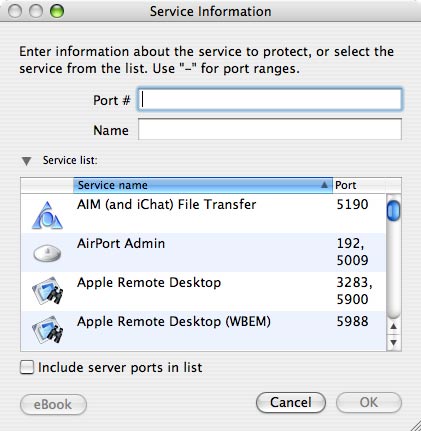The width and height of the screenshot is (421, 431).
Task: Collapse the Service list disclosure triangle
Action: click(26, 161)
